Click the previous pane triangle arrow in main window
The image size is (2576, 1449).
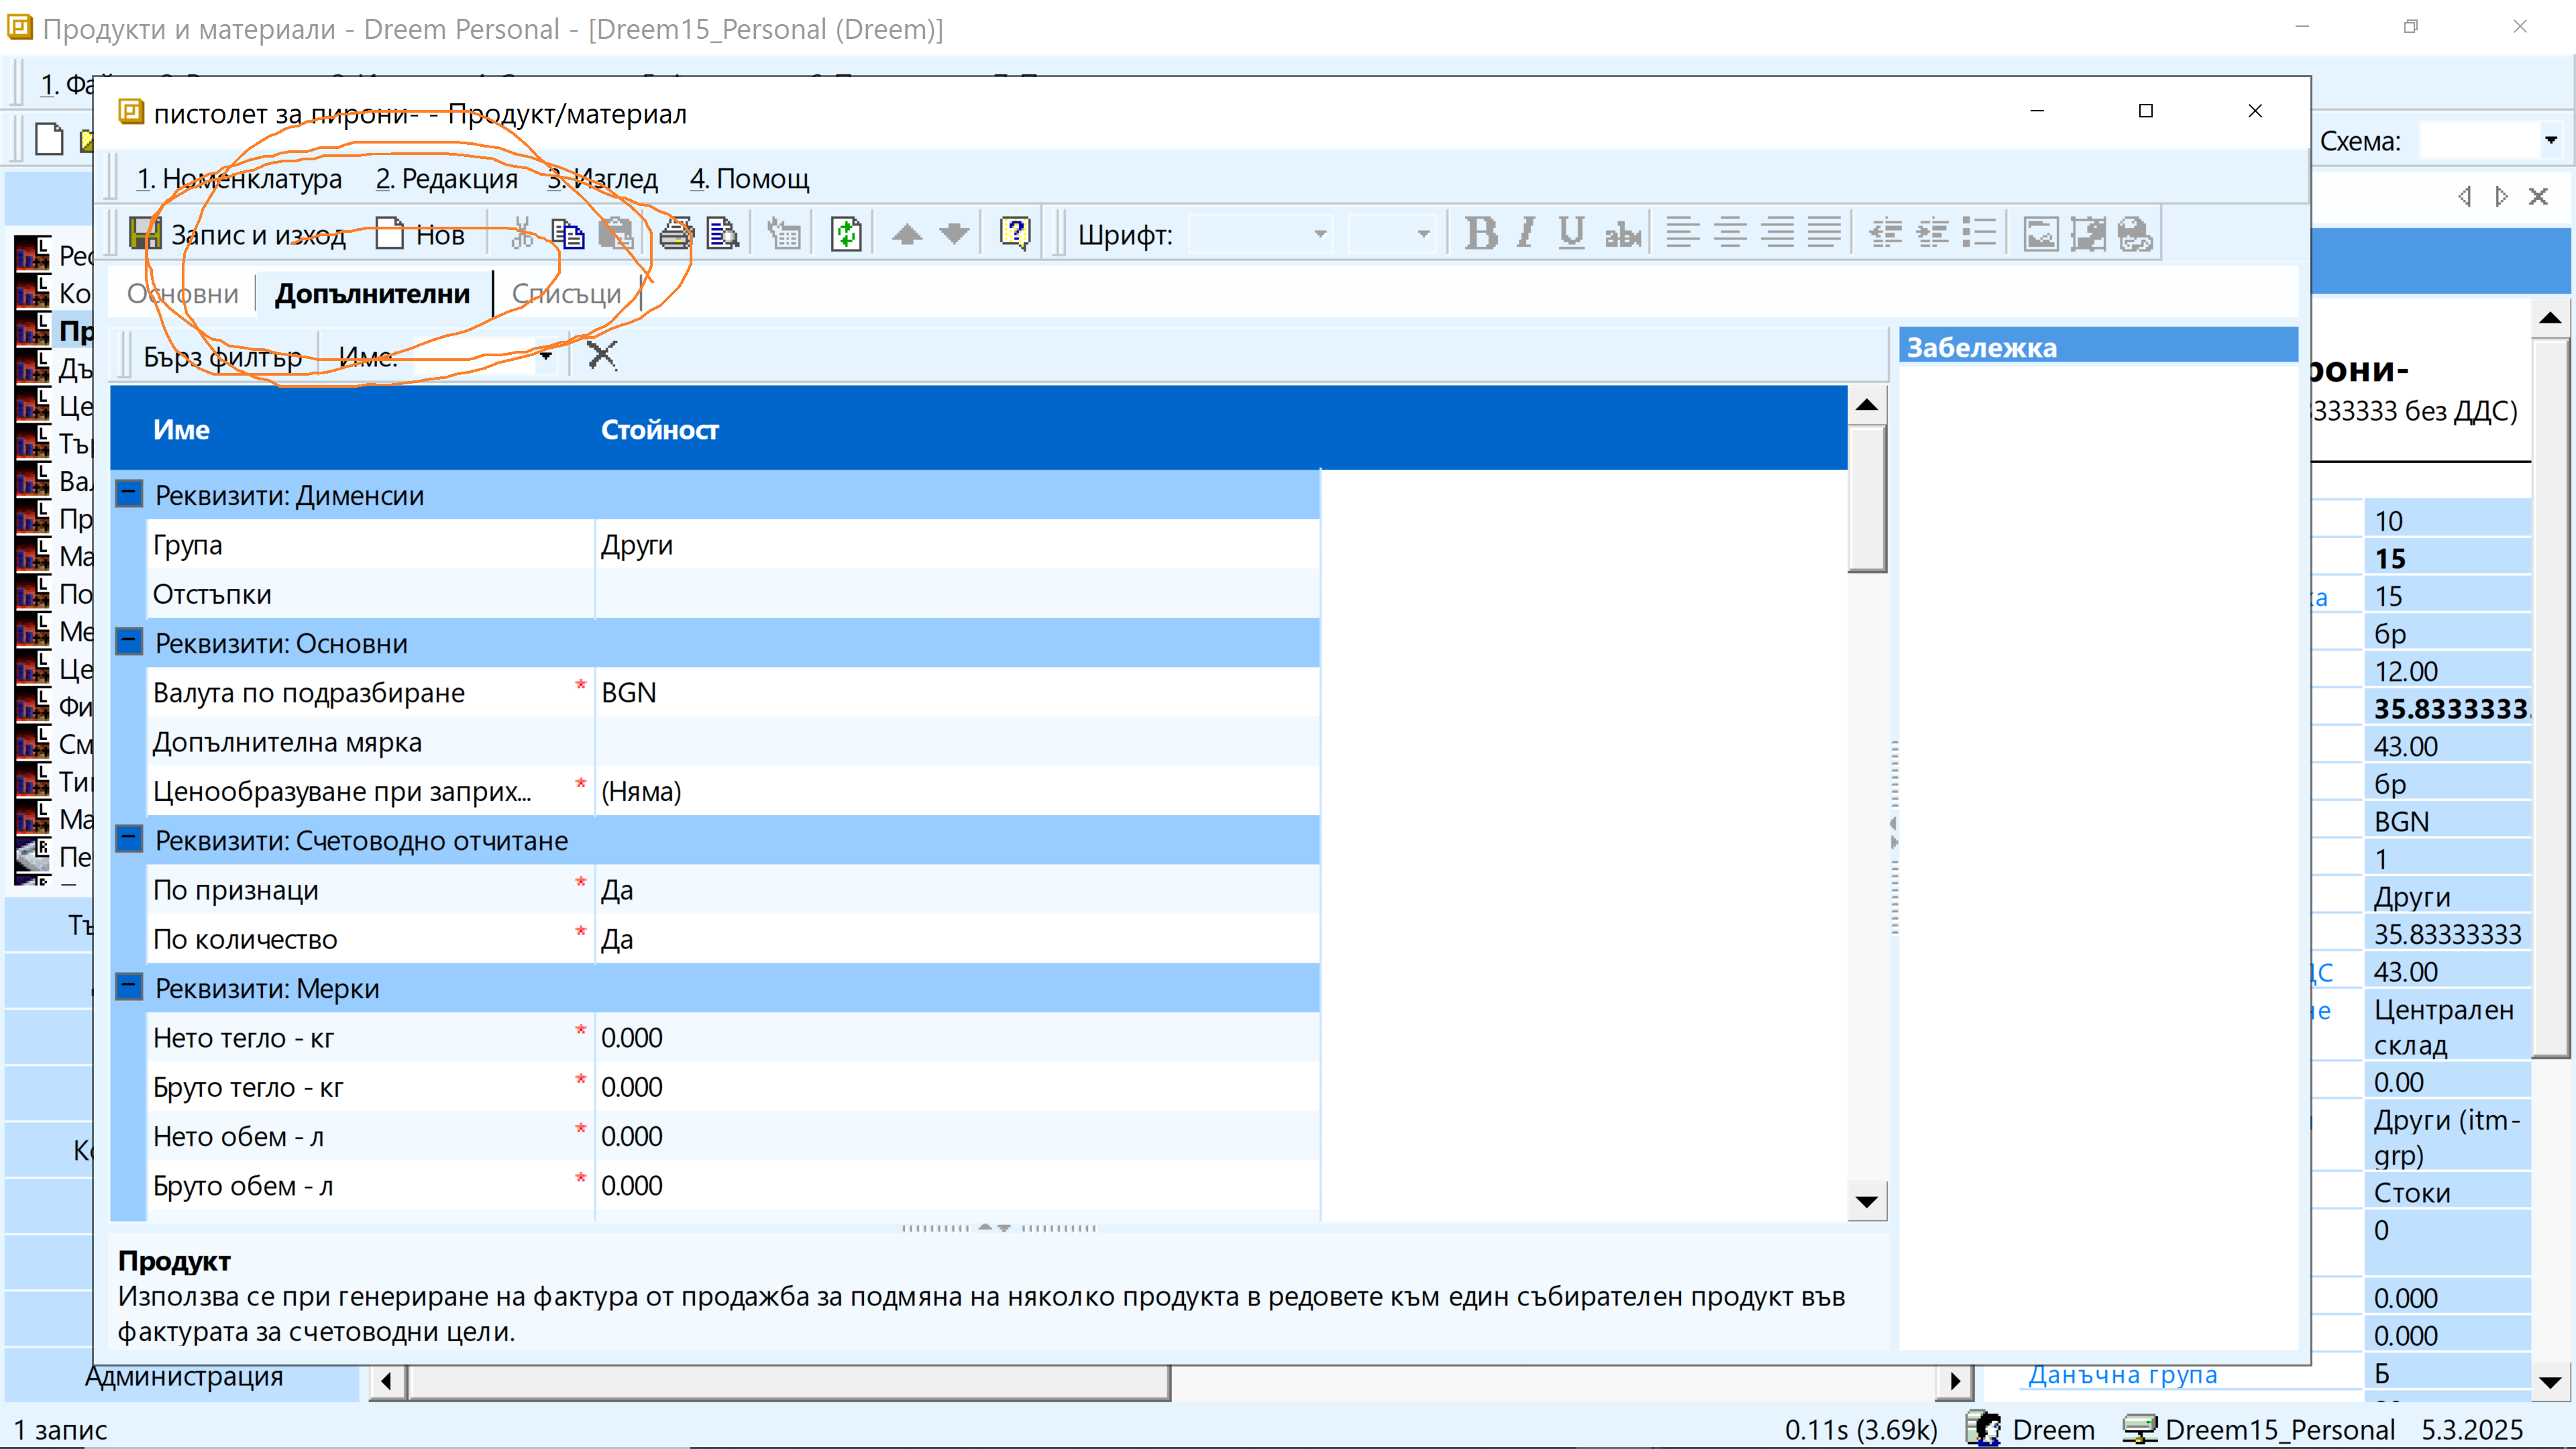point(2465,196)
